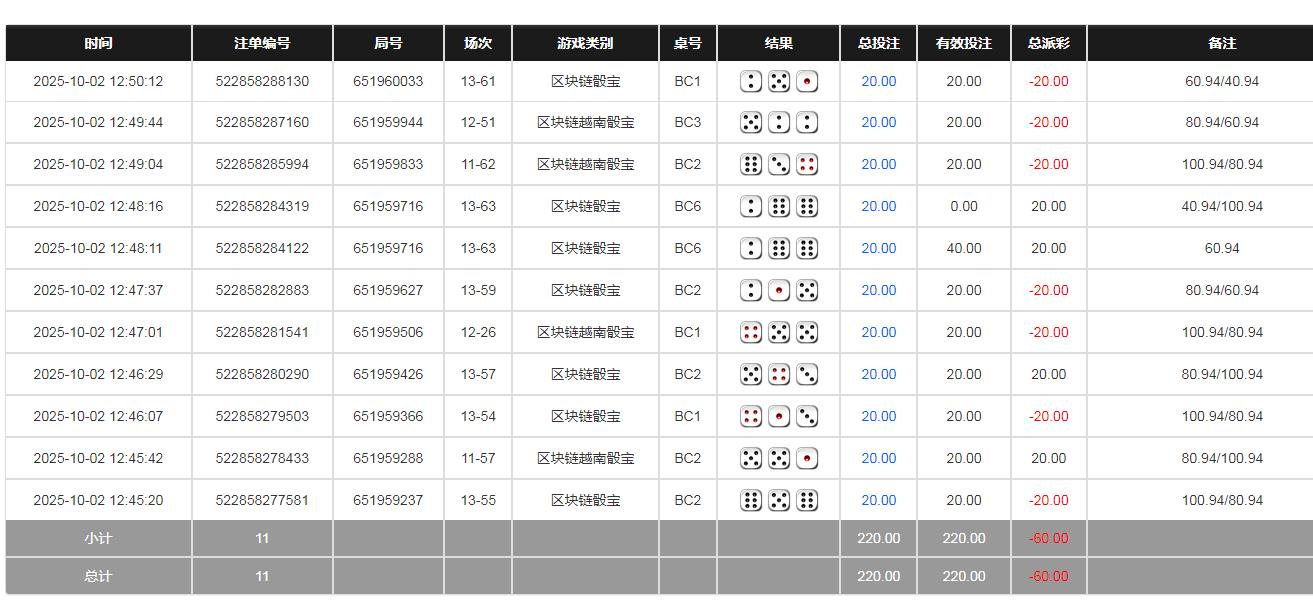Click the red single-pip die in the 12:45:42 result
1313x604 pixels.
click(x=806, y=458)
